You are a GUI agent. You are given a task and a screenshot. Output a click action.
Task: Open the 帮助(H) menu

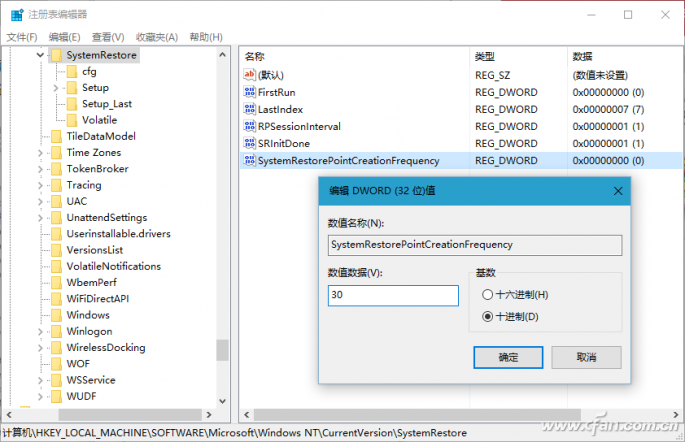pos(206,37)
